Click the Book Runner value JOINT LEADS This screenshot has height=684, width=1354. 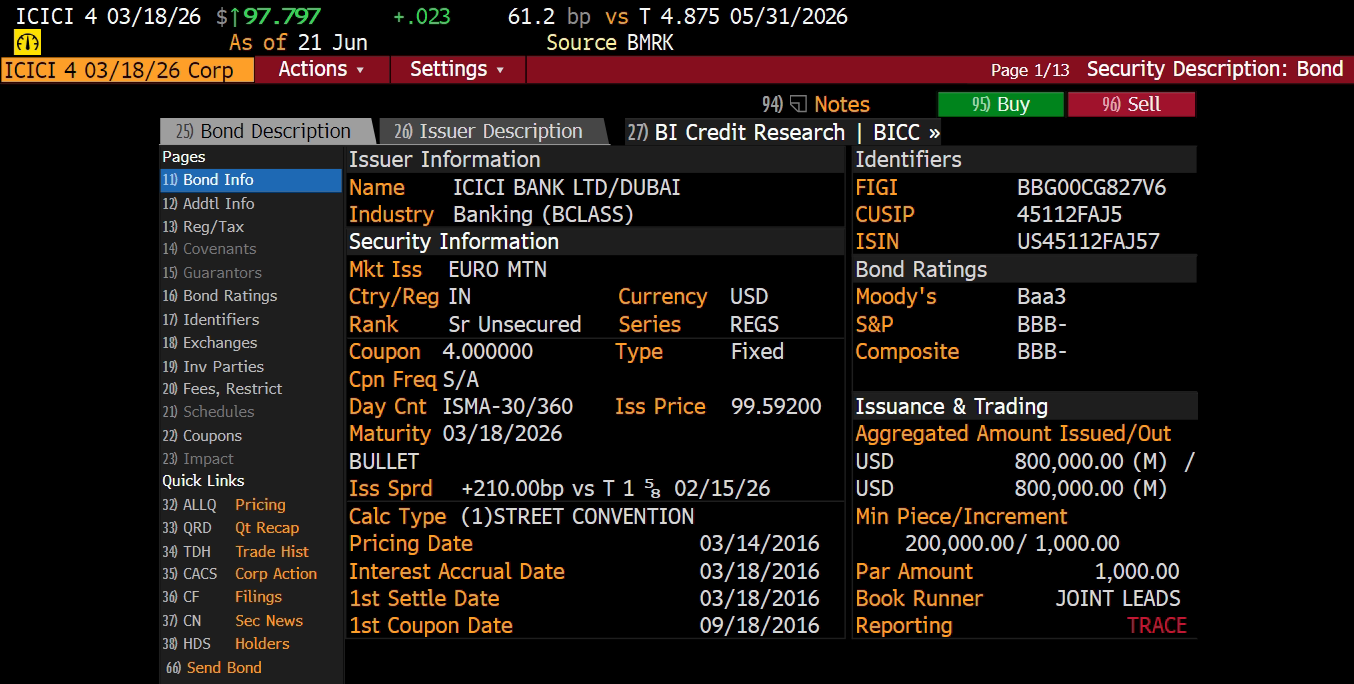tap(1118, 599)
